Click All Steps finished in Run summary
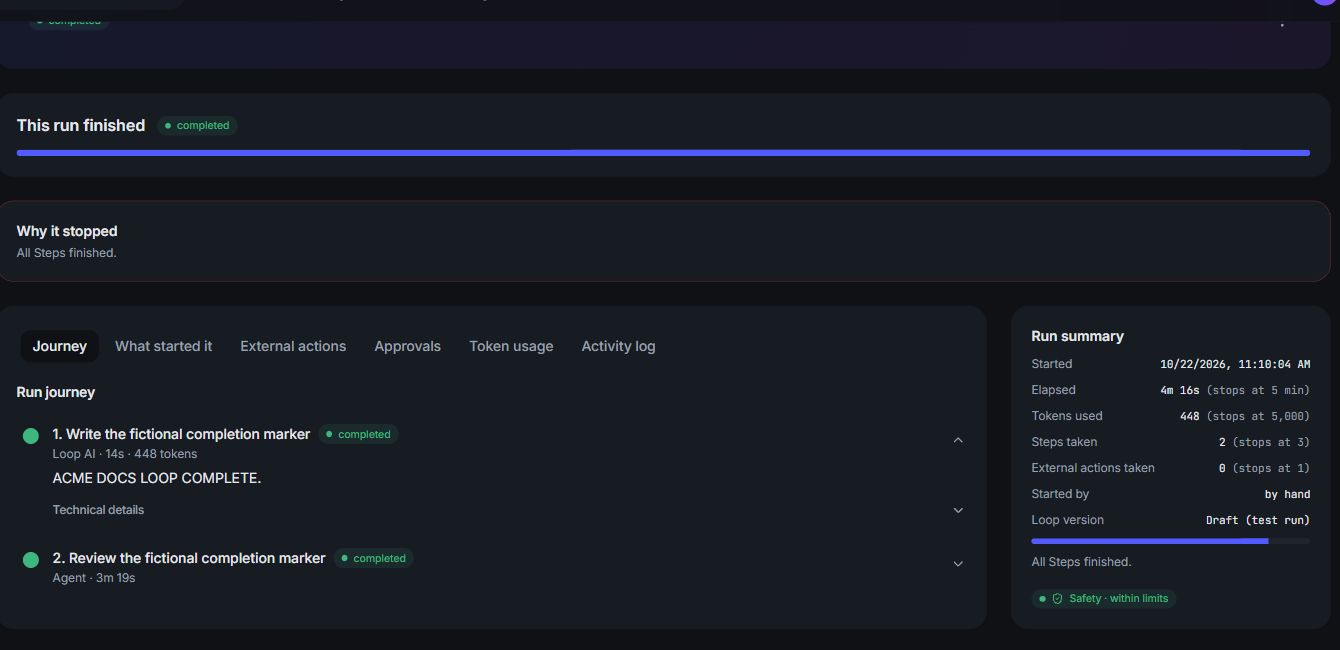The image size is (1340, 650). [1081, 562]
